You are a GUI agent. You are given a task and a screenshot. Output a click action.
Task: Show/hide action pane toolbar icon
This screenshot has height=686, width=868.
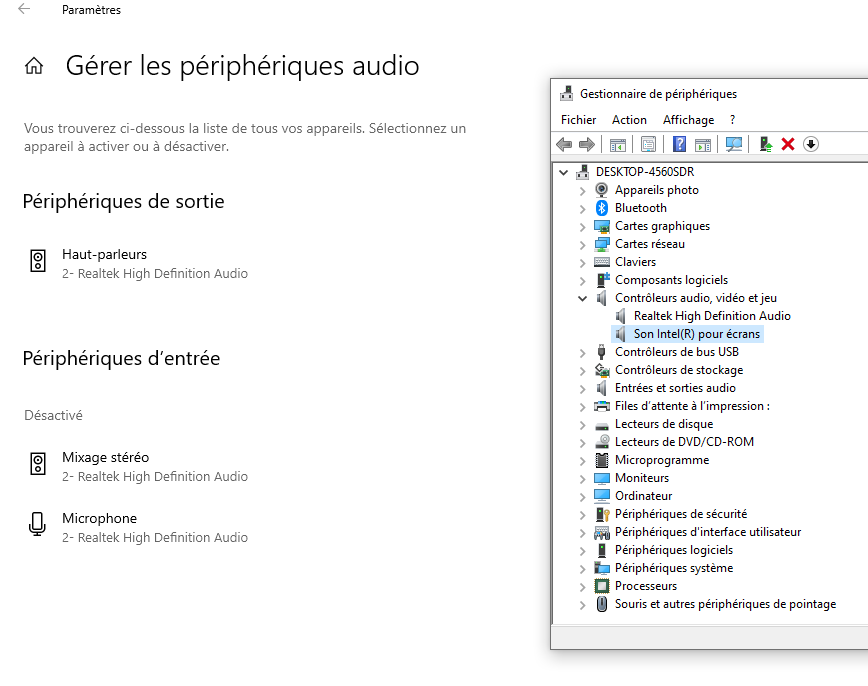703,145
